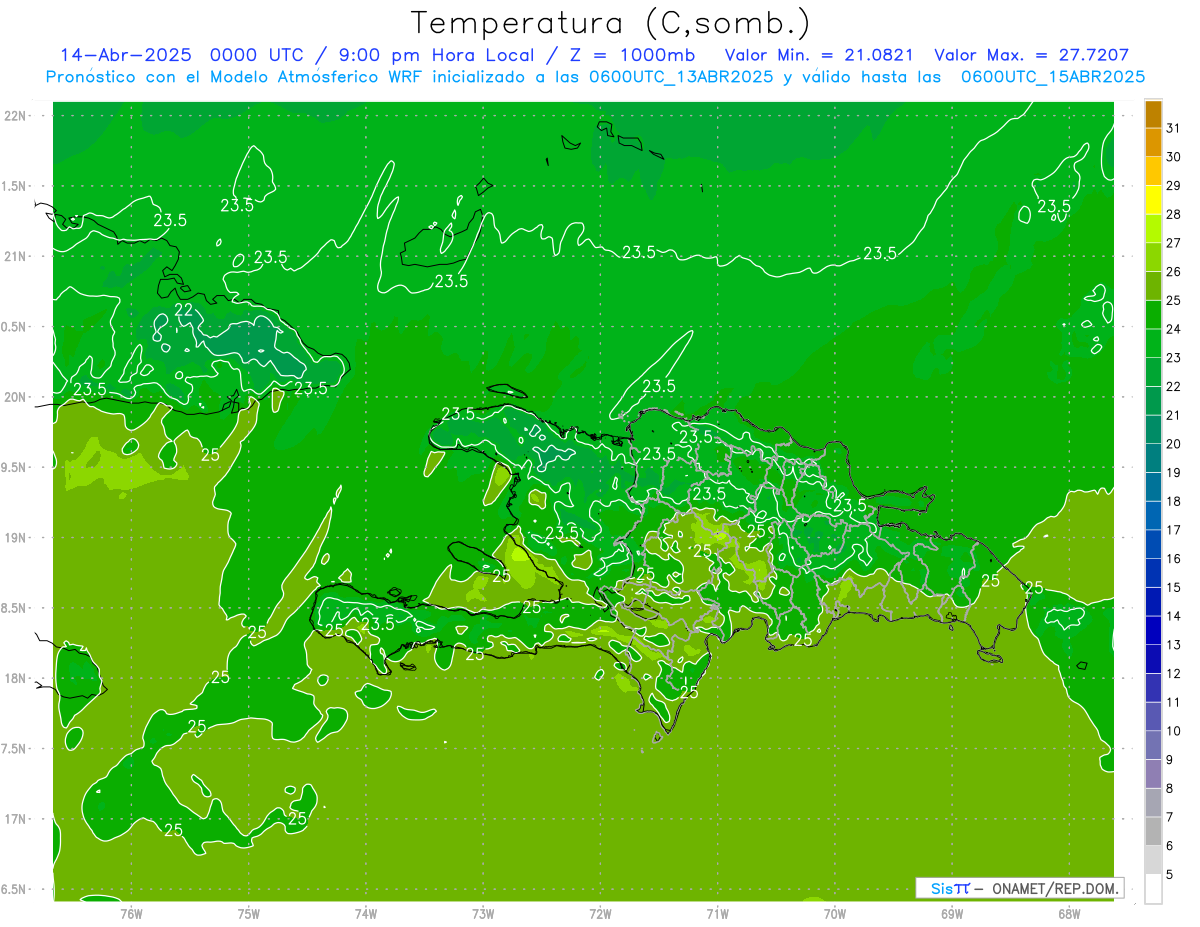Click the '75W' longitude axis label
Viewport: 1200px width, 927px height.
click(249, 913)
